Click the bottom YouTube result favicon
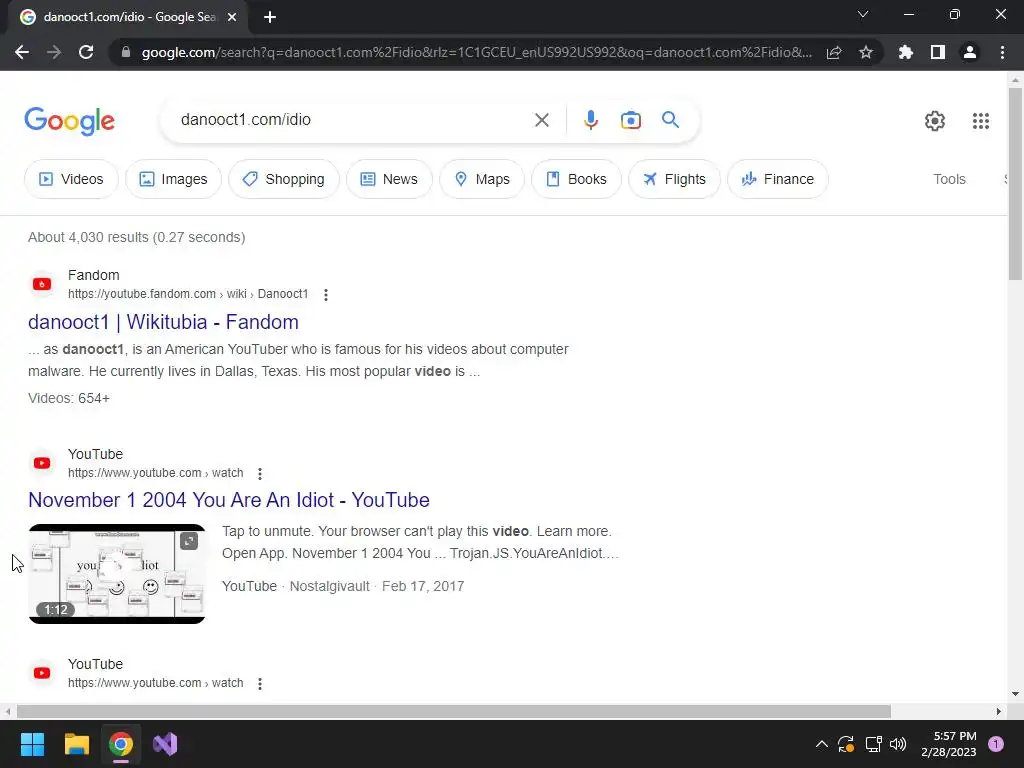This screenshot has height=768, width=1024. point(42,673)
